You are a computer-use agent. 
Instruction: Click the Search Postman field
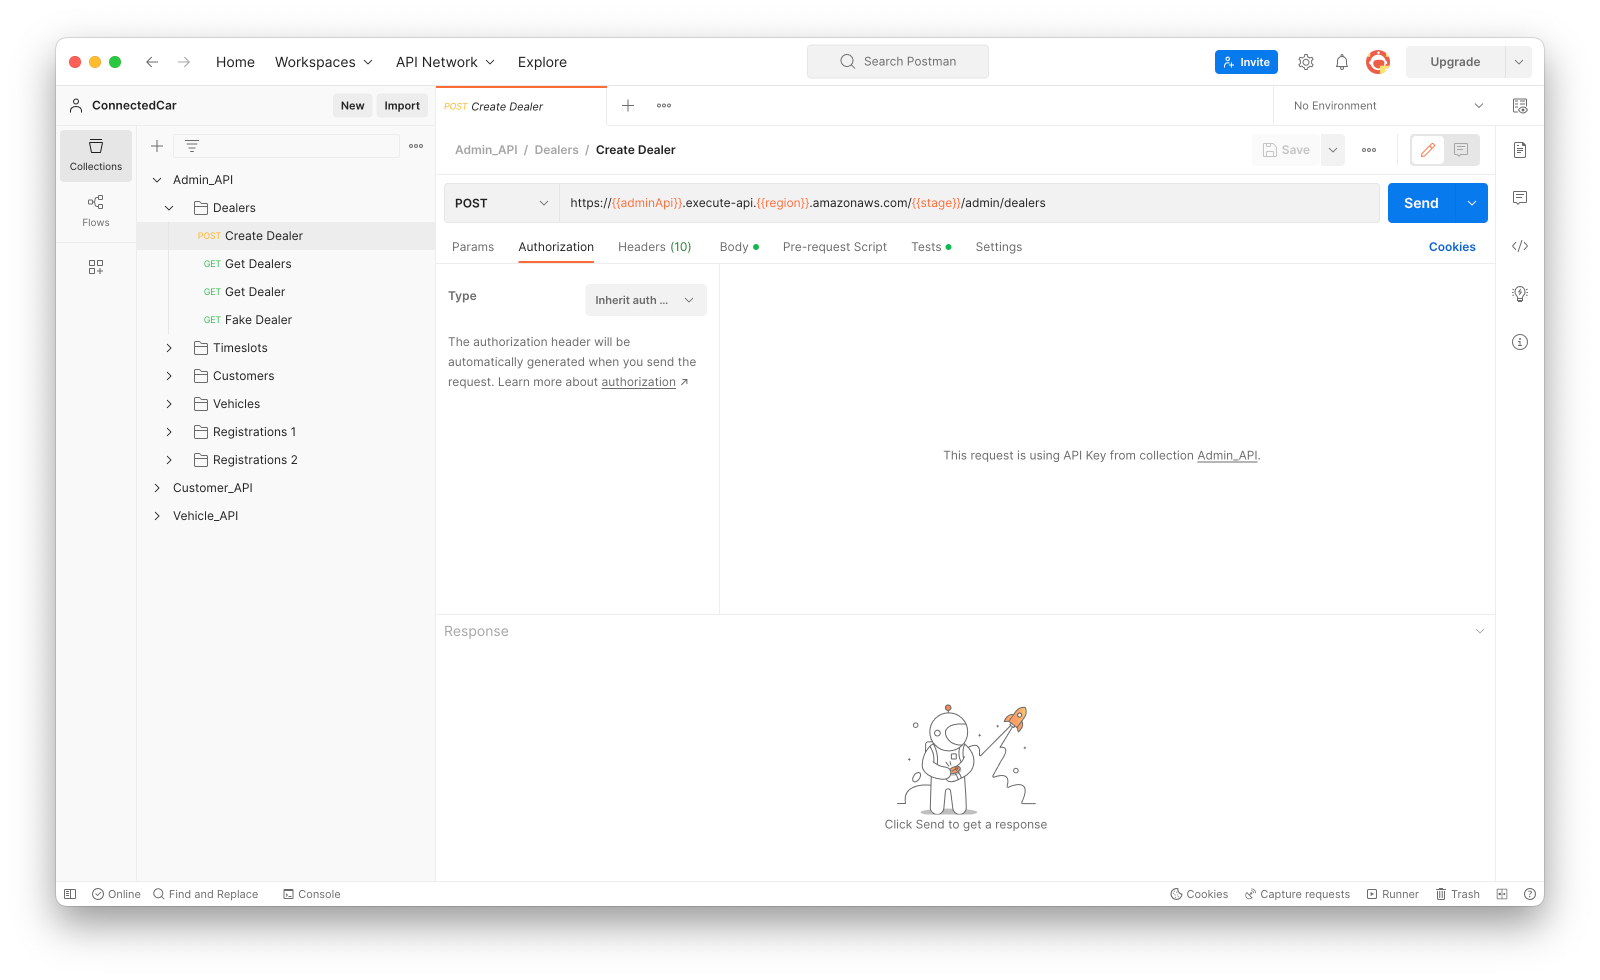[x=898, y=62]
